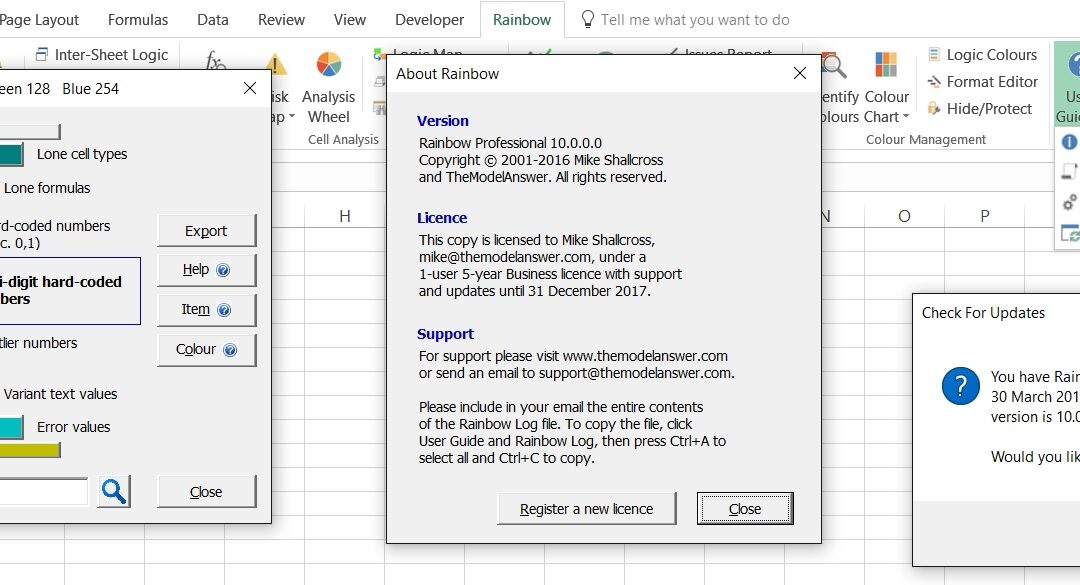
Task: Click the Logic Colours icon
Action: (934, 54)
